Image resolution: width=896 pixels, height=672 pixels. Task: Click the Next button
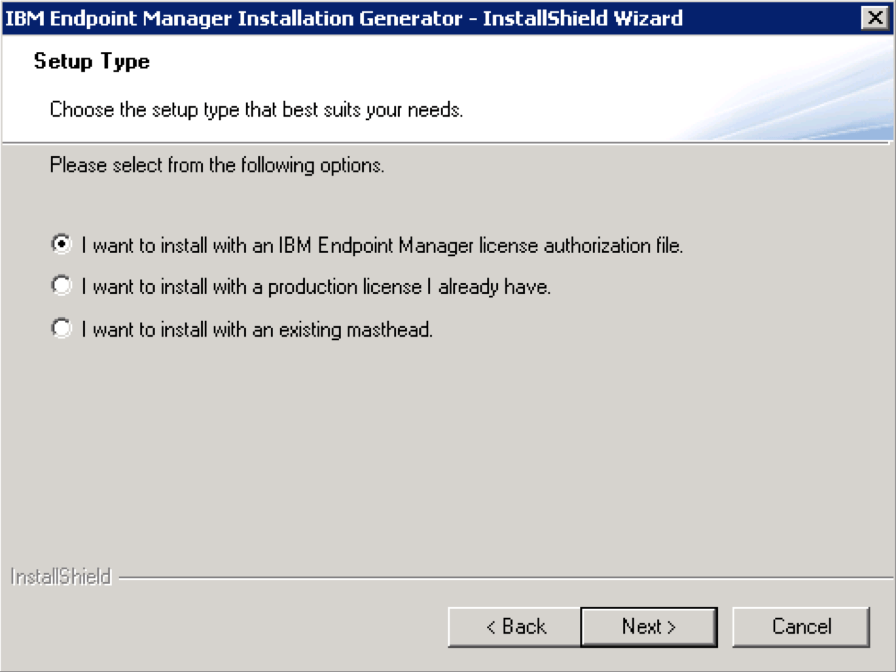(648, 627)
